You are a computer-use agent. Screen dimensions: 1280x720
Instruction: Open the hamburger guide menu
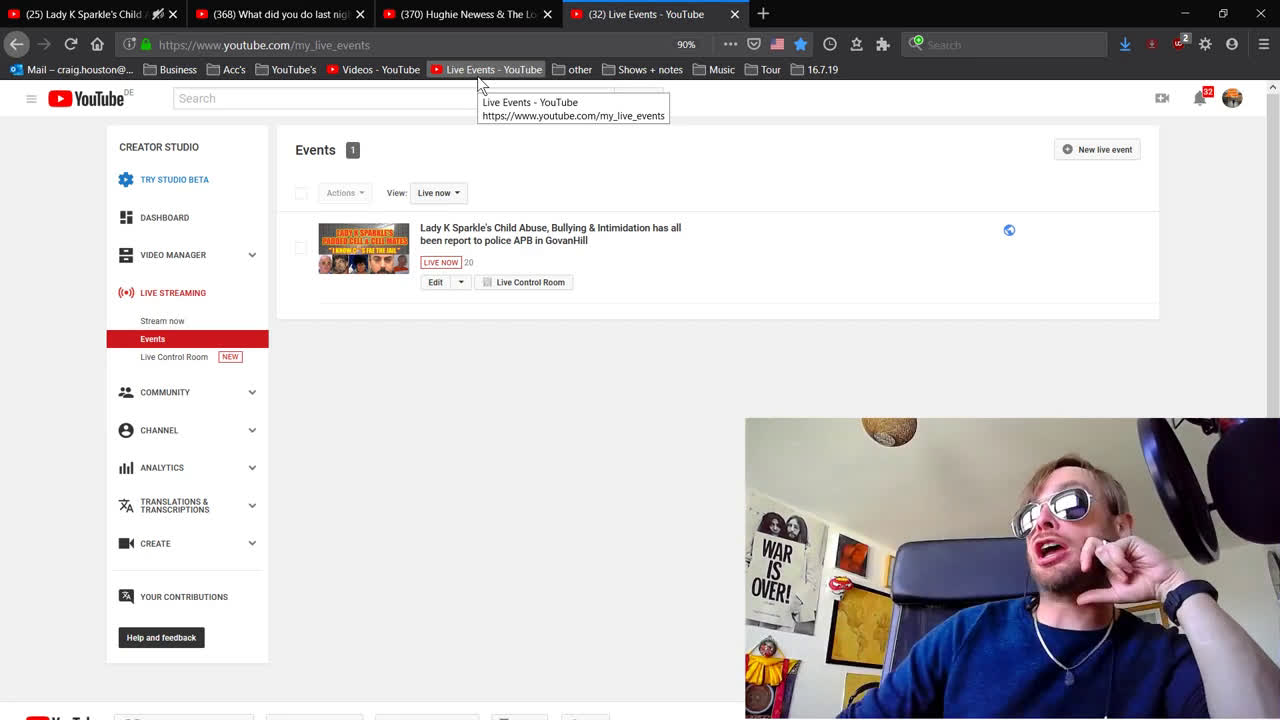click(31, 98)
